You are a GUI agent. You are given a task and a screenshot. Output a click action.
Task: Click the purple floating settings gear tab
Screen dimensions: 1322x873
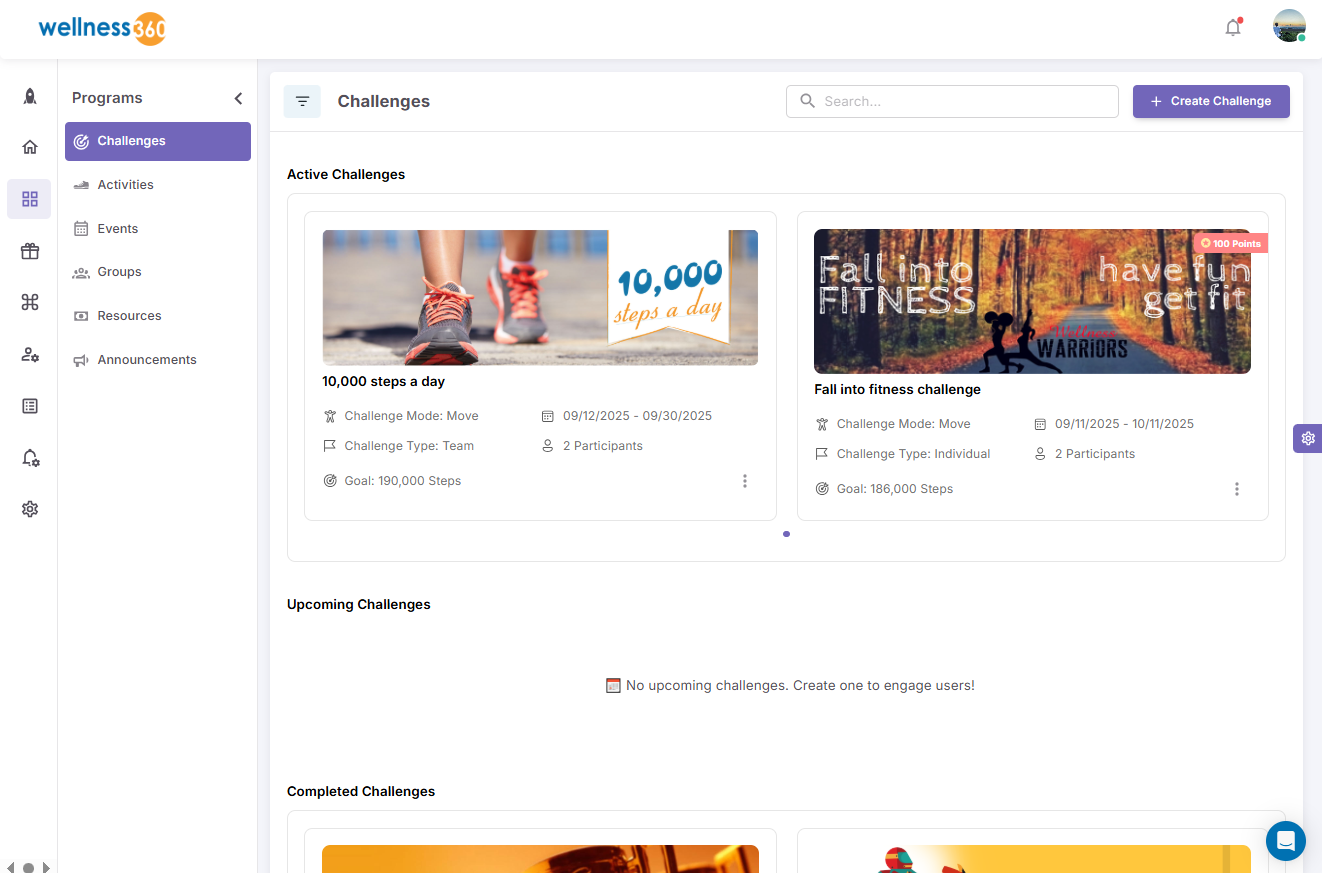click(1308, 438)
